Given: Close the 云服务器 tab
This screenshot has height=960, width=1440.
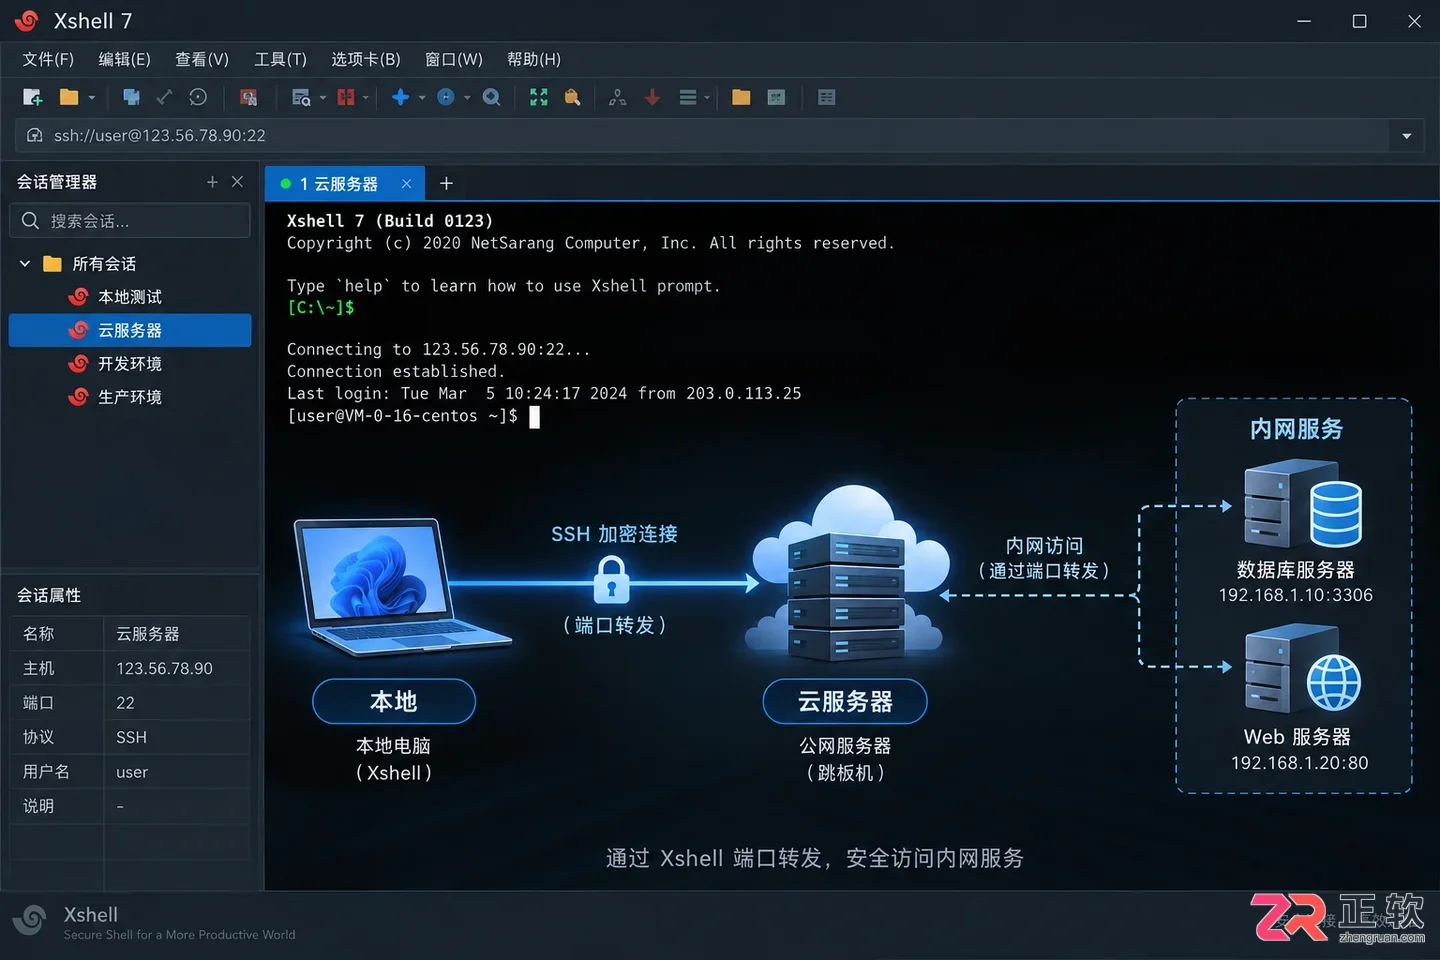Looking at the screenshot, I should [x=406, y=183].
